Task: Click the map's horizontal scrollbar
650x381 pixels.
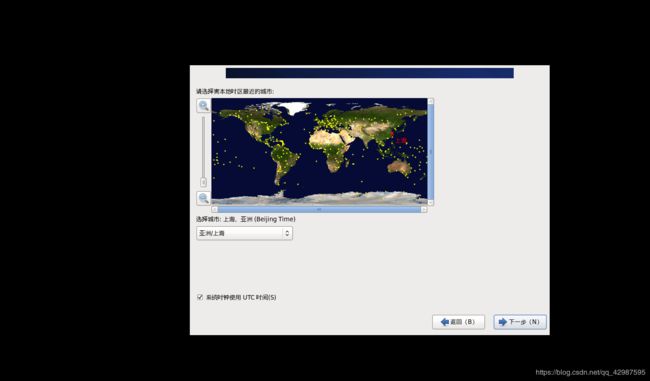Action: tap(319, 210)
